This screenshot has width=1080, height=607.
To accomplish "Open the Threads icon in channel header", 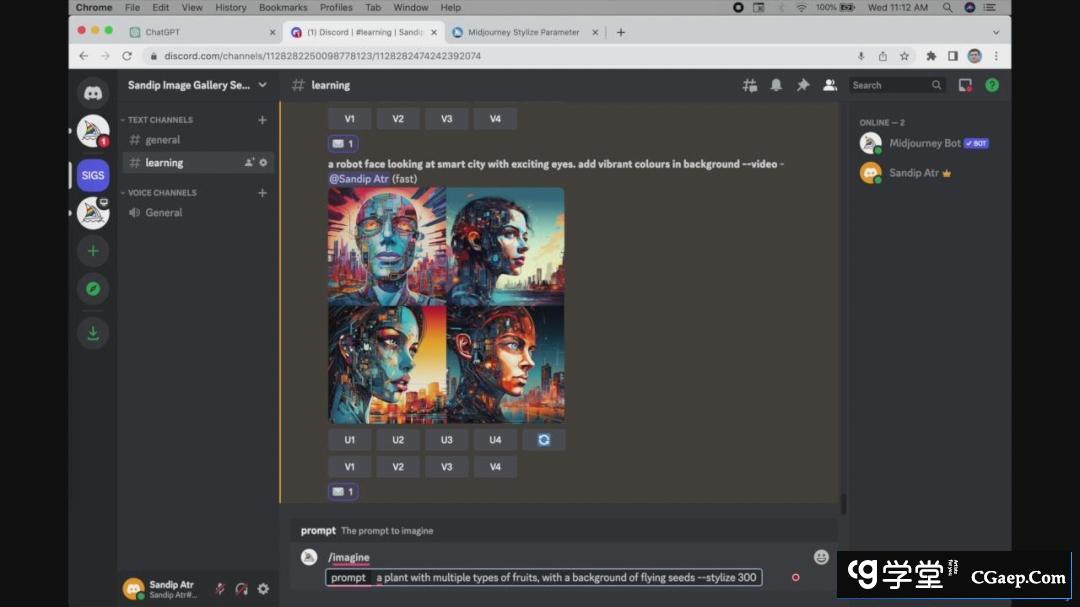I will (749, 86).
